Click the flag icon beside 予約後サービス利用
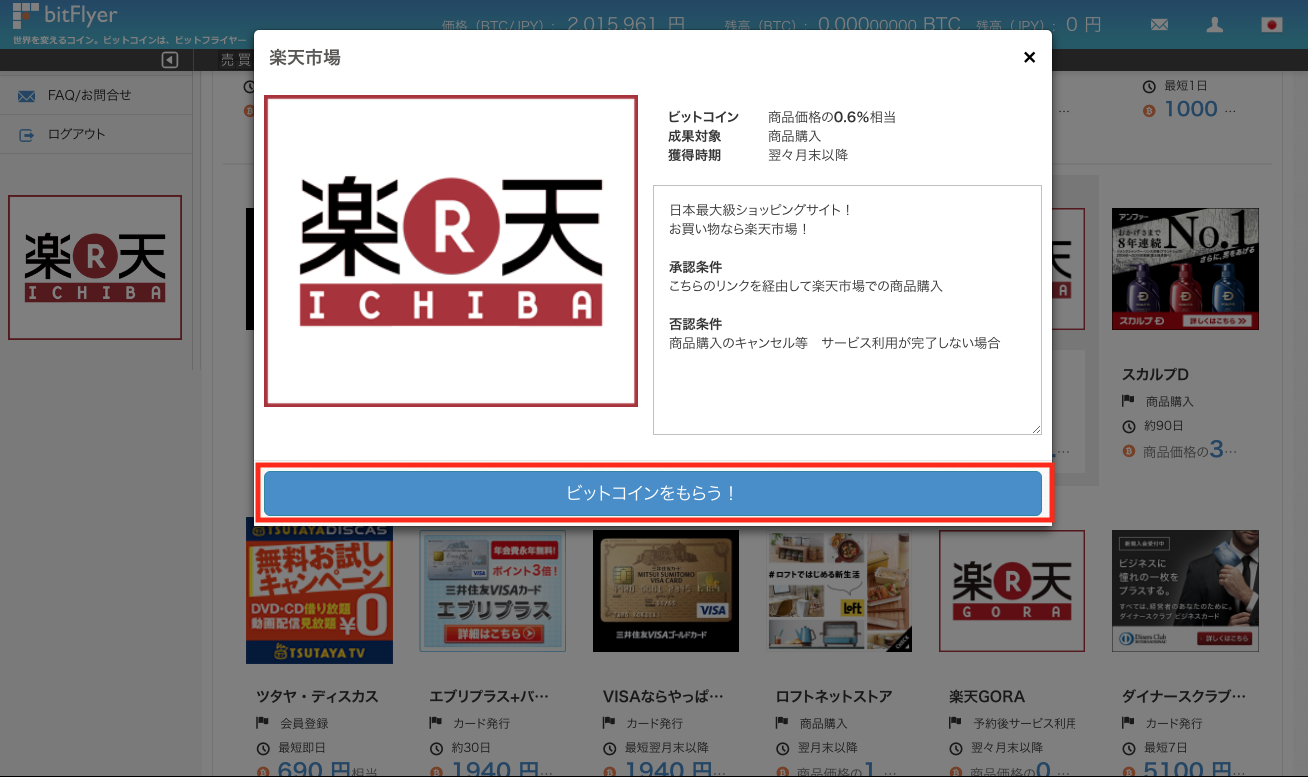Image resolution: width=1308 pixels, height=777 pixels. [x=956, y=723]
